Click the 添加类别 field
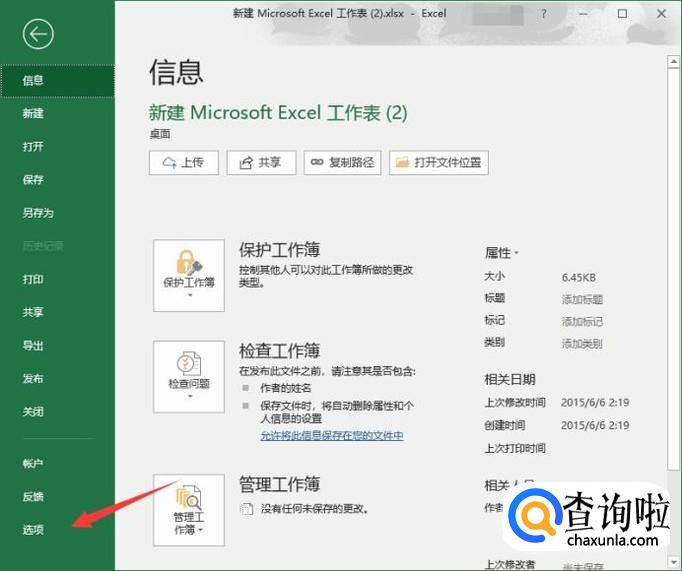The height and width of the screenshot is (571, 682). coord(582,344)
